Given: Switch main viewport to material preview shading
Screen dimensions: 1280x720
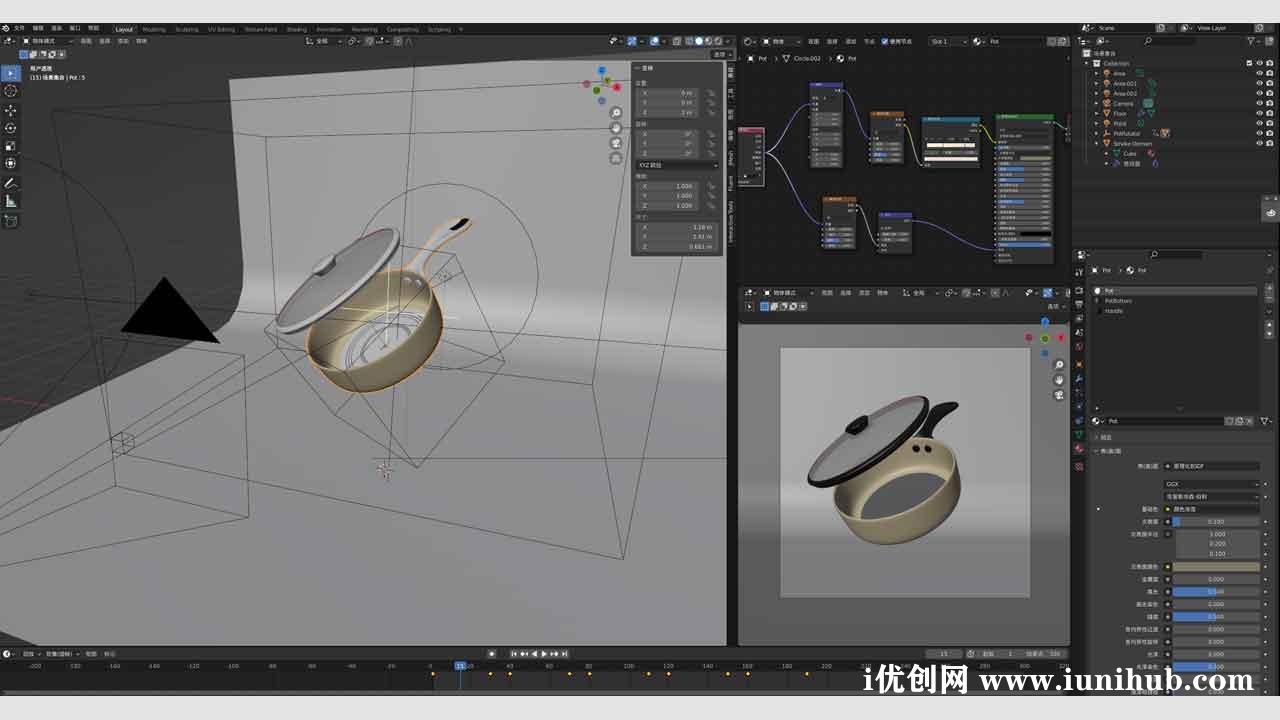Looking at the screenshot, I should [708, 41].
